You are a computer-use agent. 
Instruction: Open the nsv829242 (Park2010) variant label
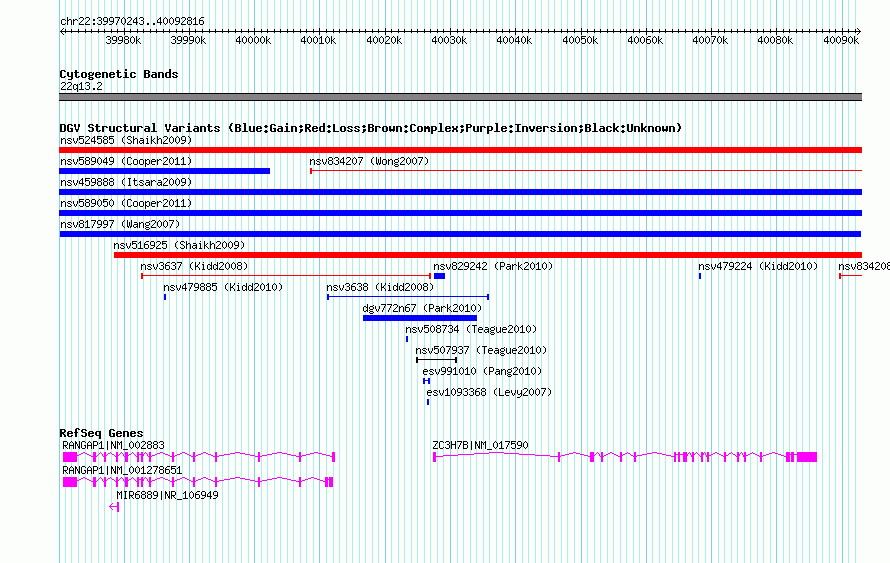point(493,266)
